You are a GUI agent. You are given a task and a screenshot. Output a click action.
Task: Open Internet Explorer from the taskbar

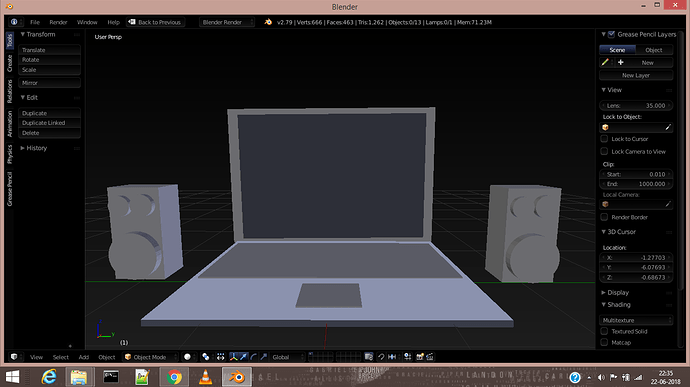48,377
